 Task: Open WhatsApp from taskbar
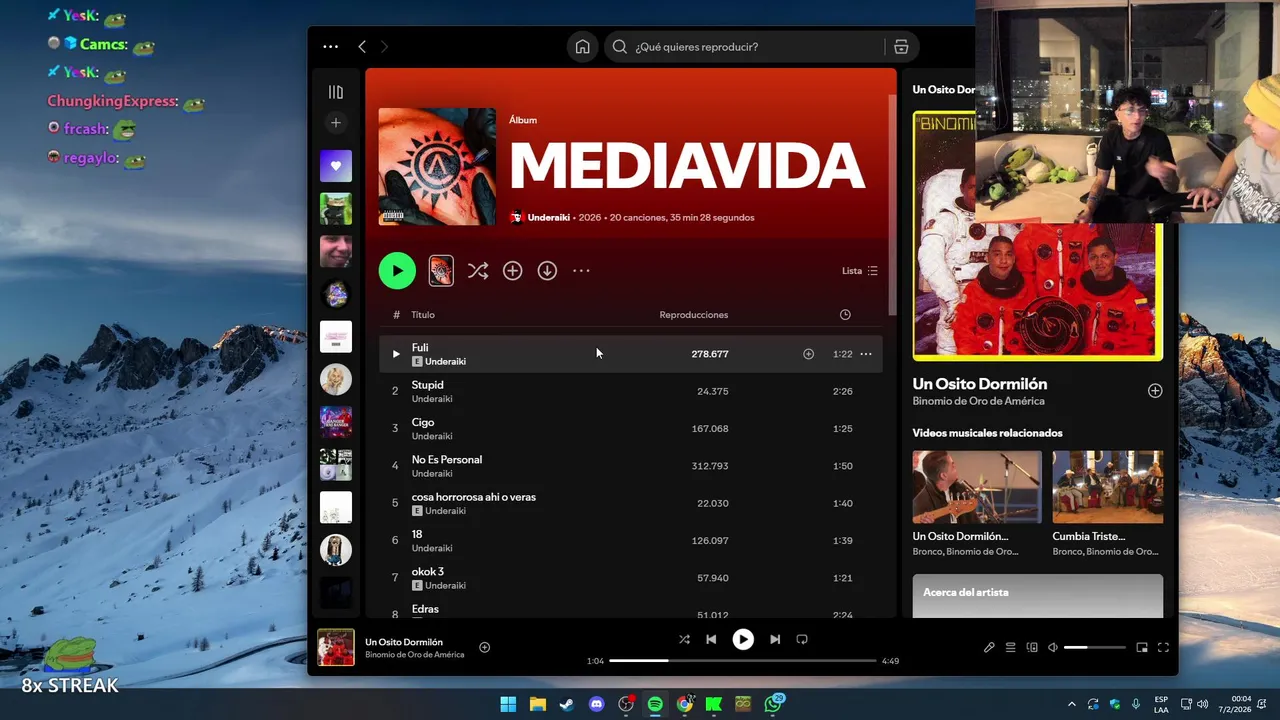click(774, 704)
